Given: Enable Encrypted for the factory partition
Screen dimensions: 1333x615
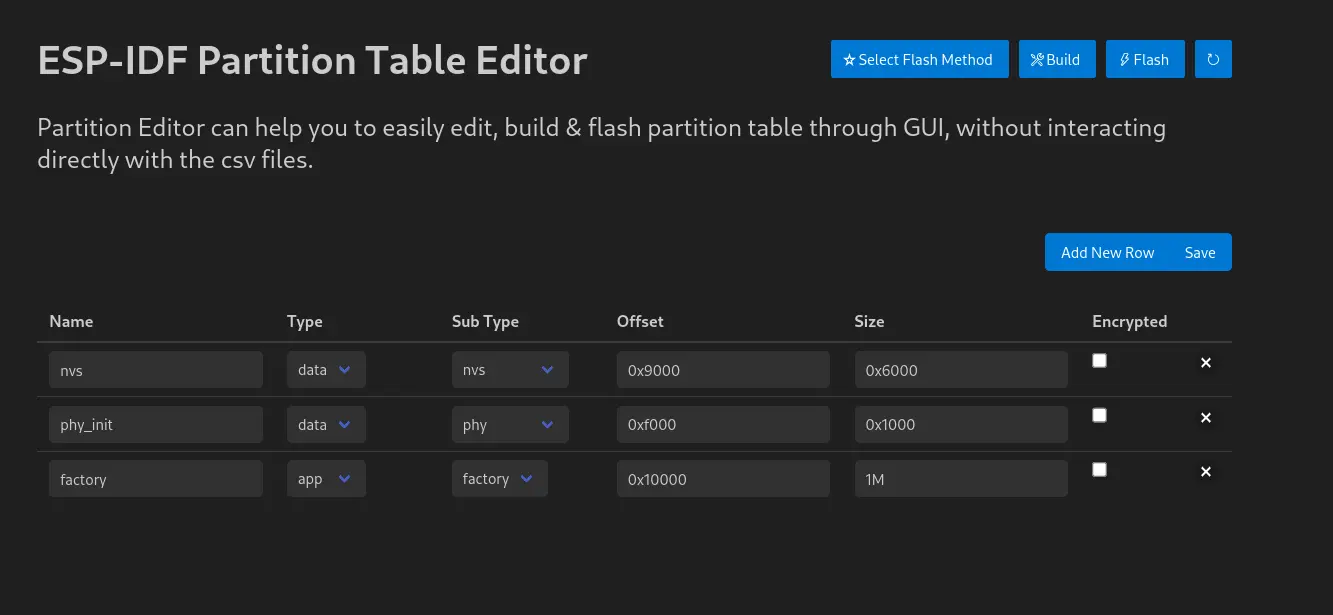Looking at the screenshot, I should click(1099, 468).
